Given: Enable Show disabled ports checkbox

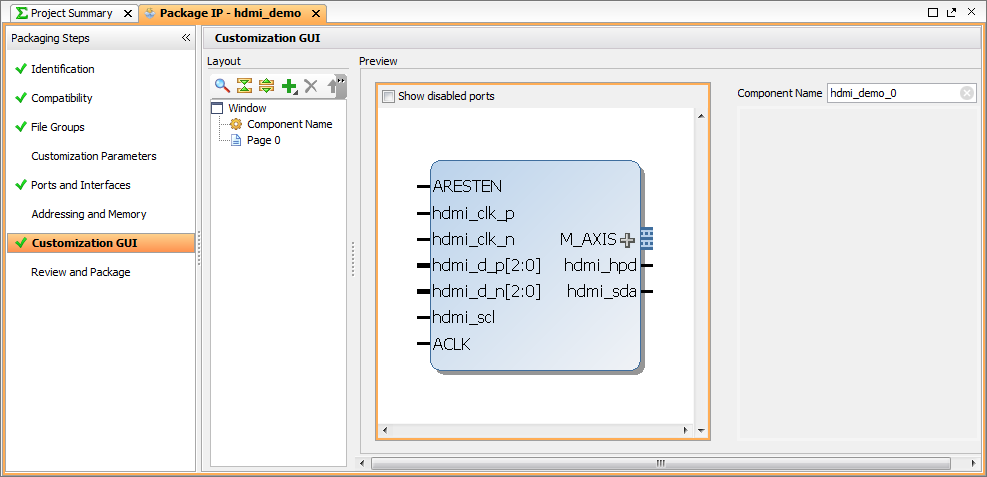Looking at the screenshot, I should 388,96.
